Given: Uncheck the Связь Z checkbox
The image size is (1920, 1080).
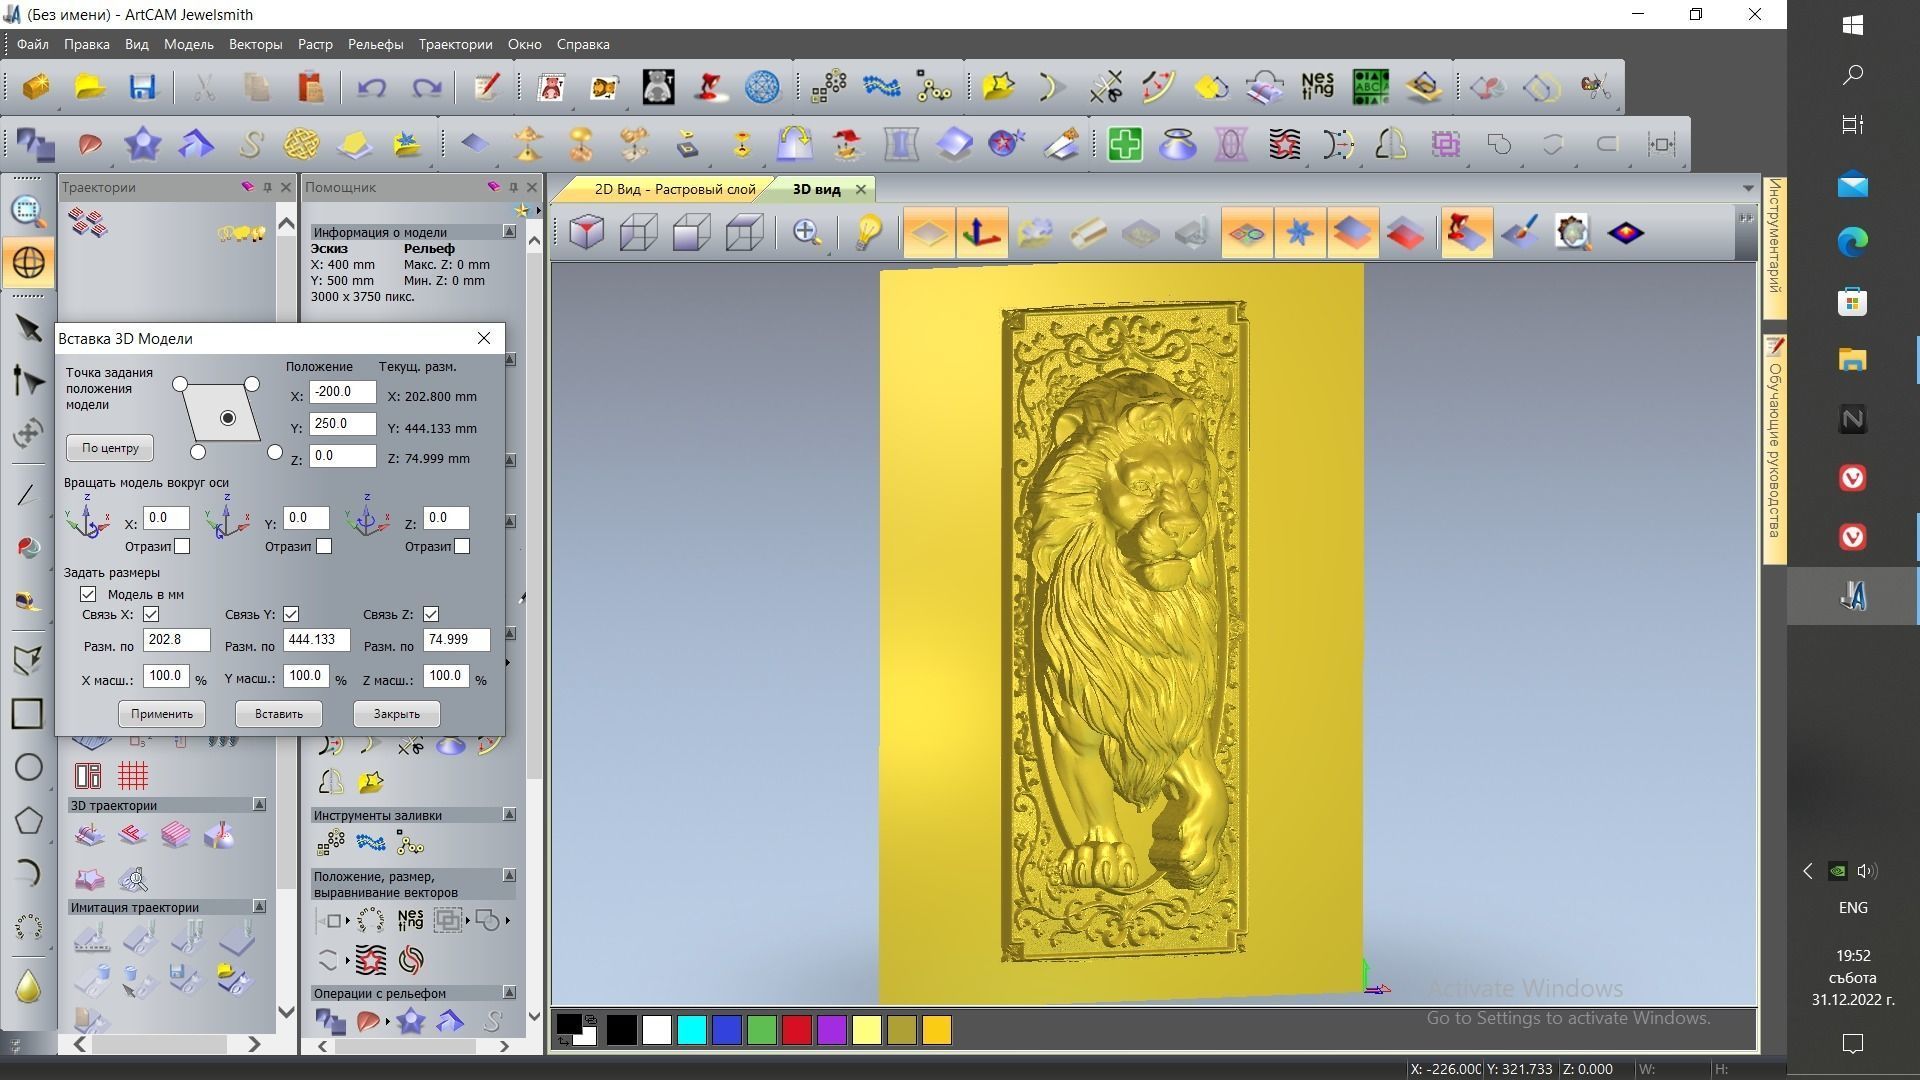Looking at the screenshot, I should (431, 614).
